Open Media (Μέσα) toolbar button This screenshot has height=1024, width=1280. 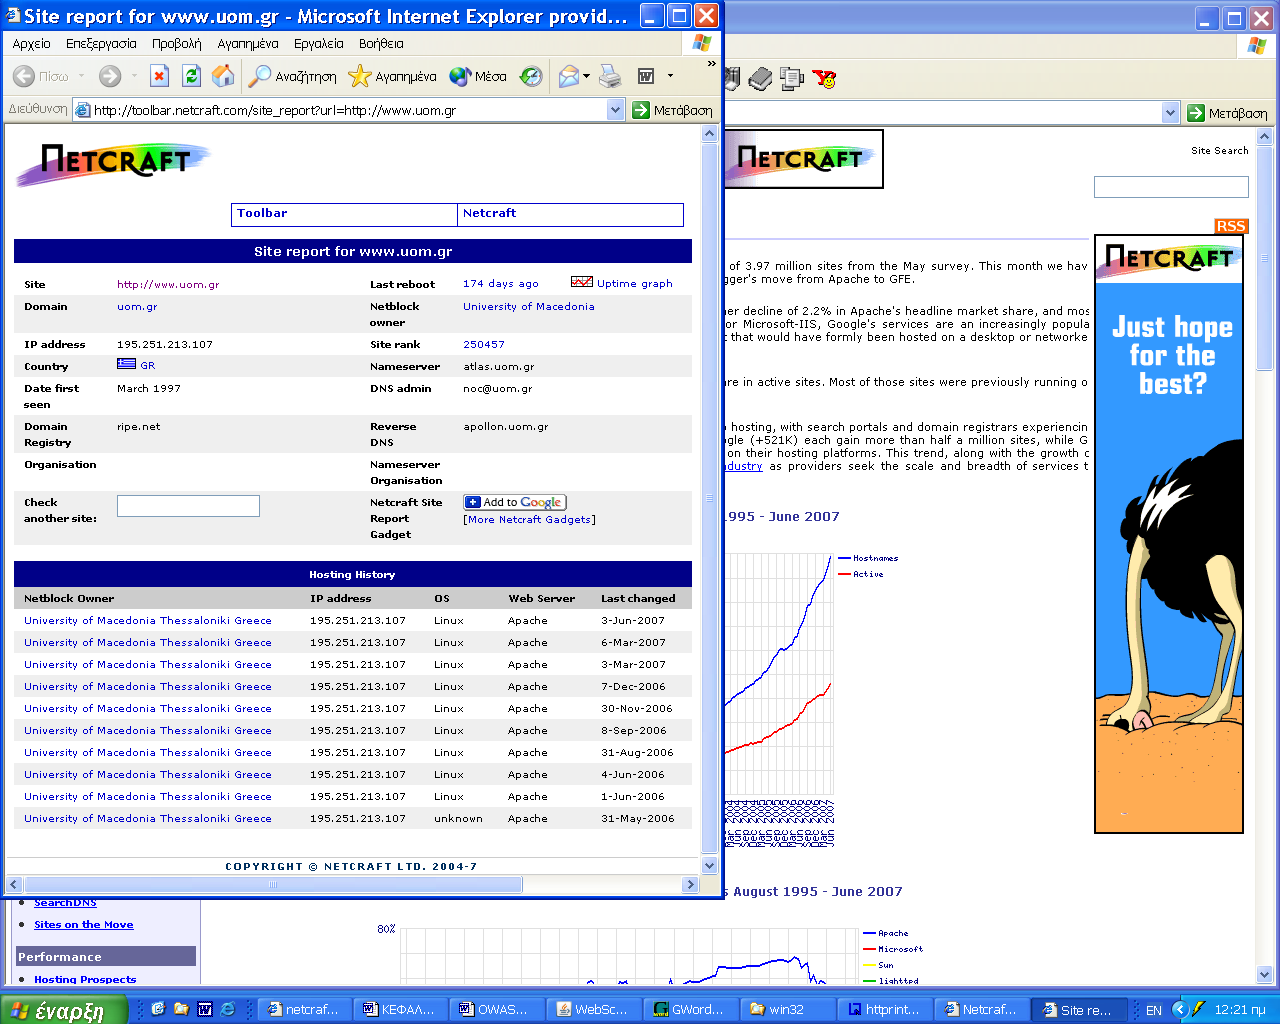478,76
